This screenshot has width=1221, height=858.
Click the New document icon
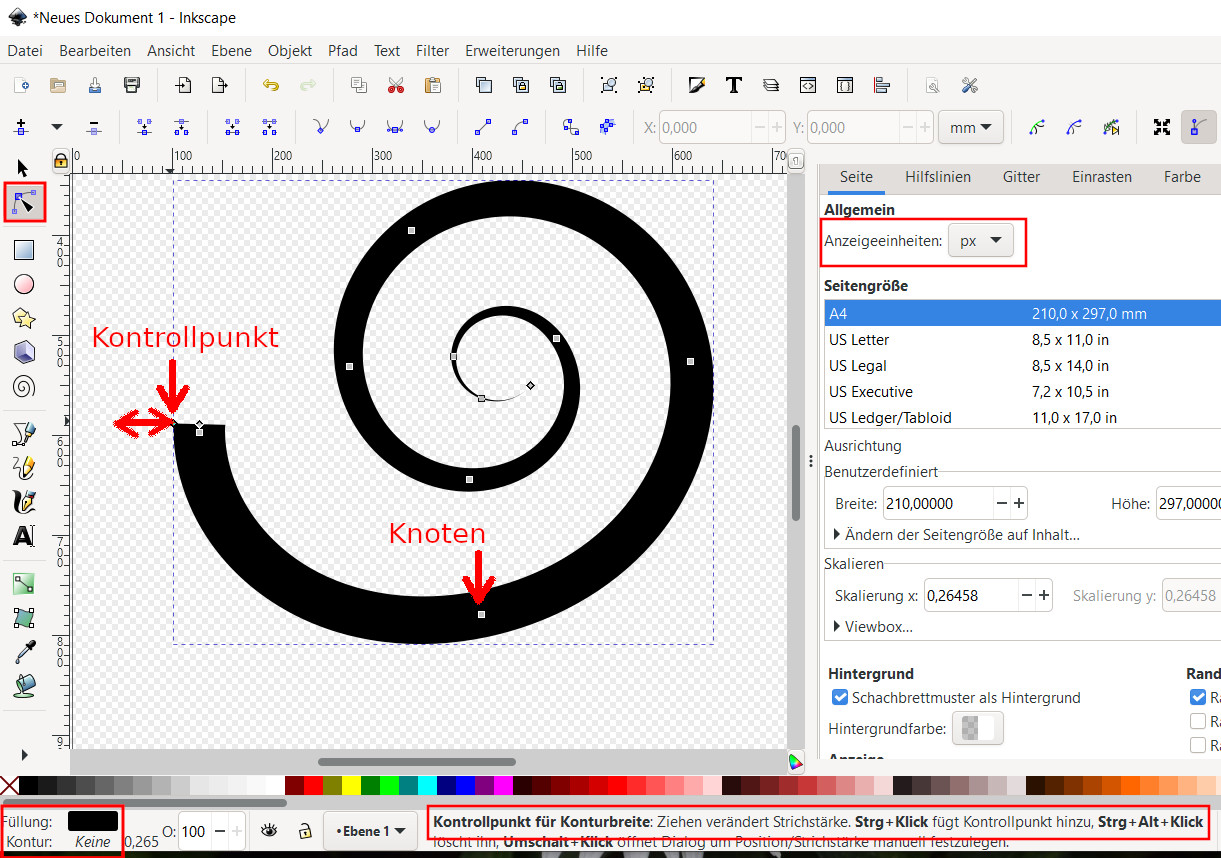click(21, 85)
